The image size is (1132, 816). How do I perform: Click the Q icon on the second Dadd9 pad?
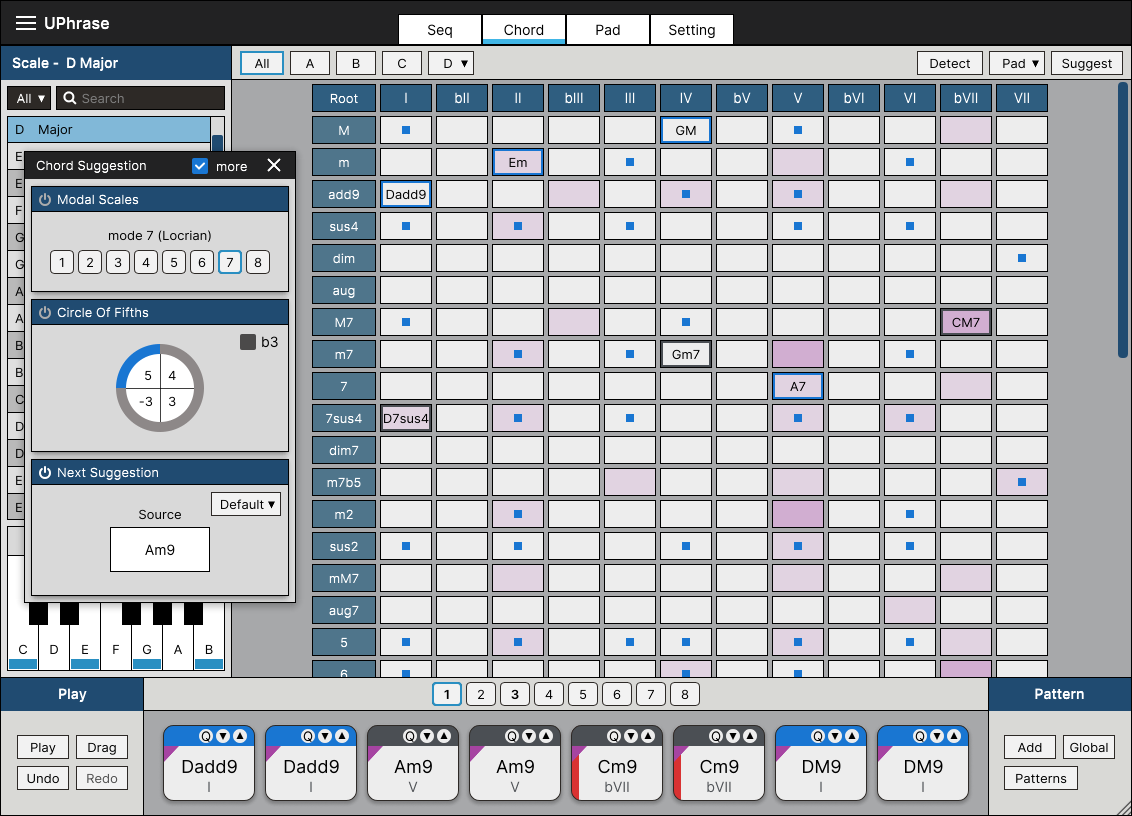click(x=308, y=736)
